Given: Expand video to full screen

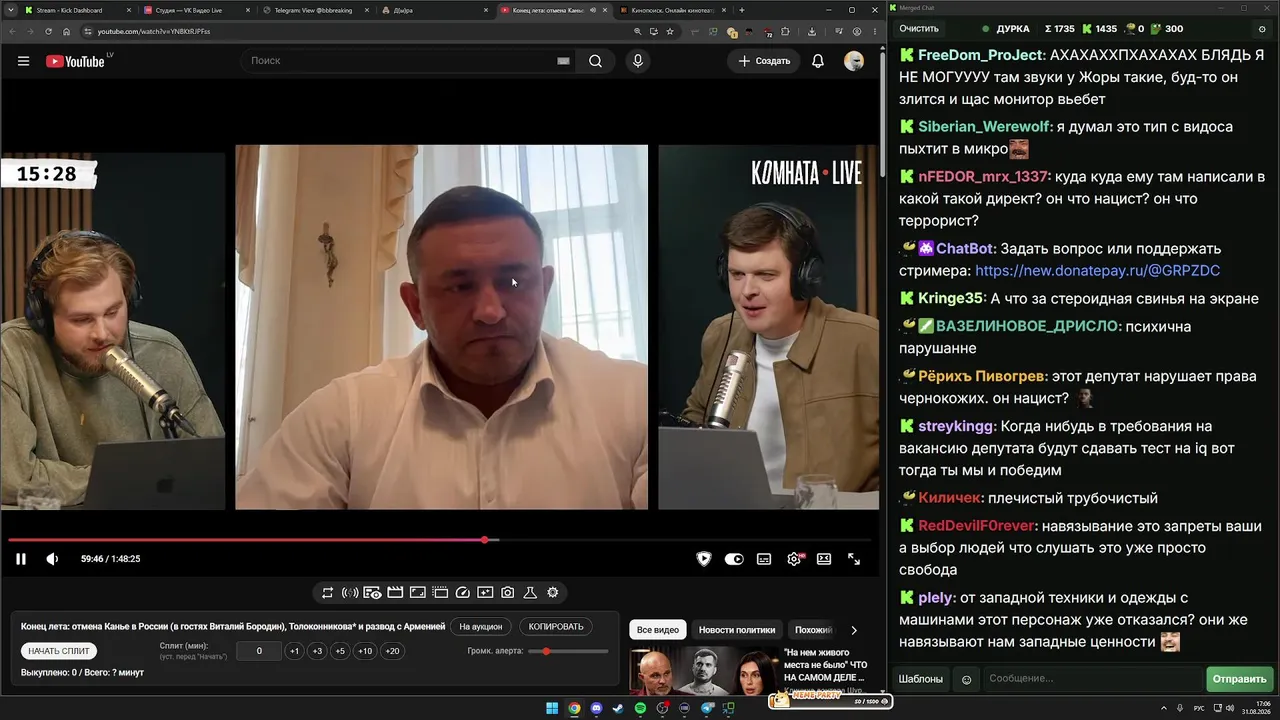Looking at the screenshot, I should click(854, 559).
